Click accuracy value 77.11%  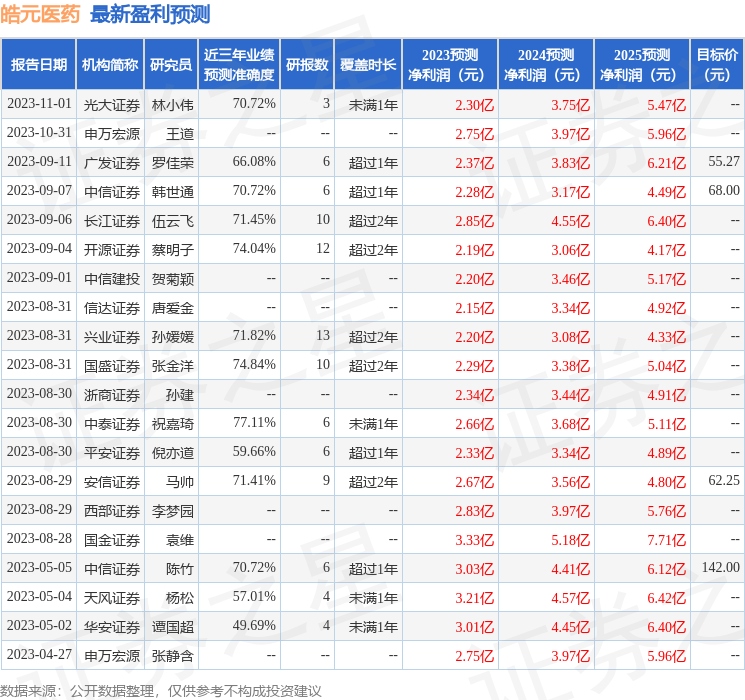(x=254, y=422)
